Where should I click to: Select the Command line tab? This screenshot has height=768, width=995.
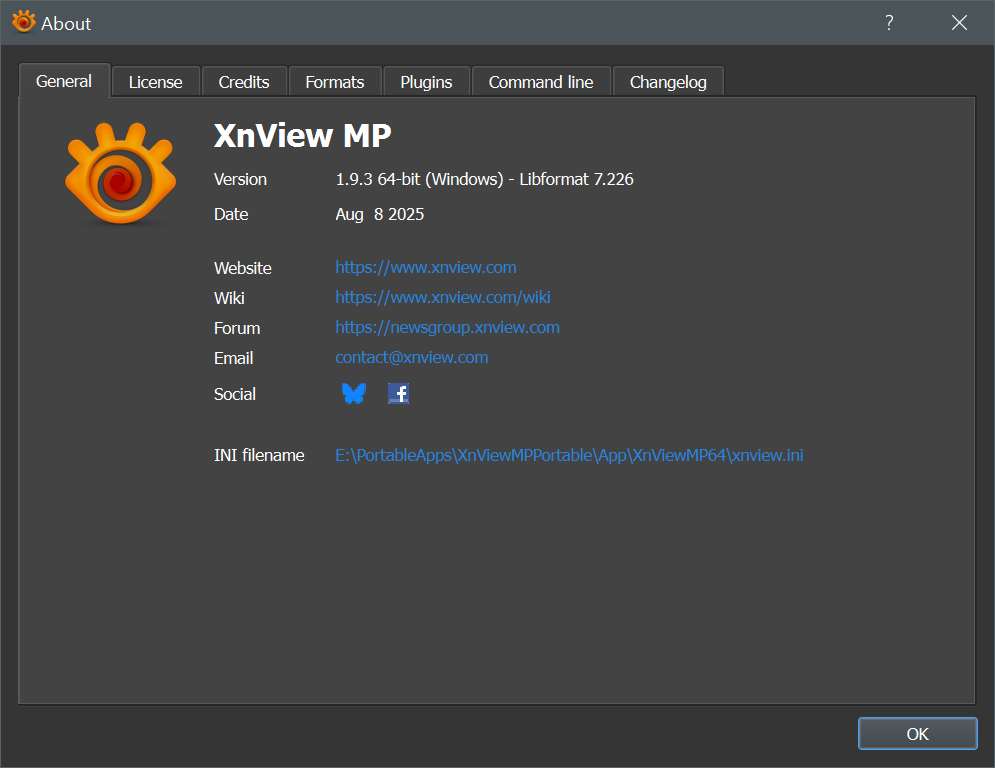tap(541, 82)
